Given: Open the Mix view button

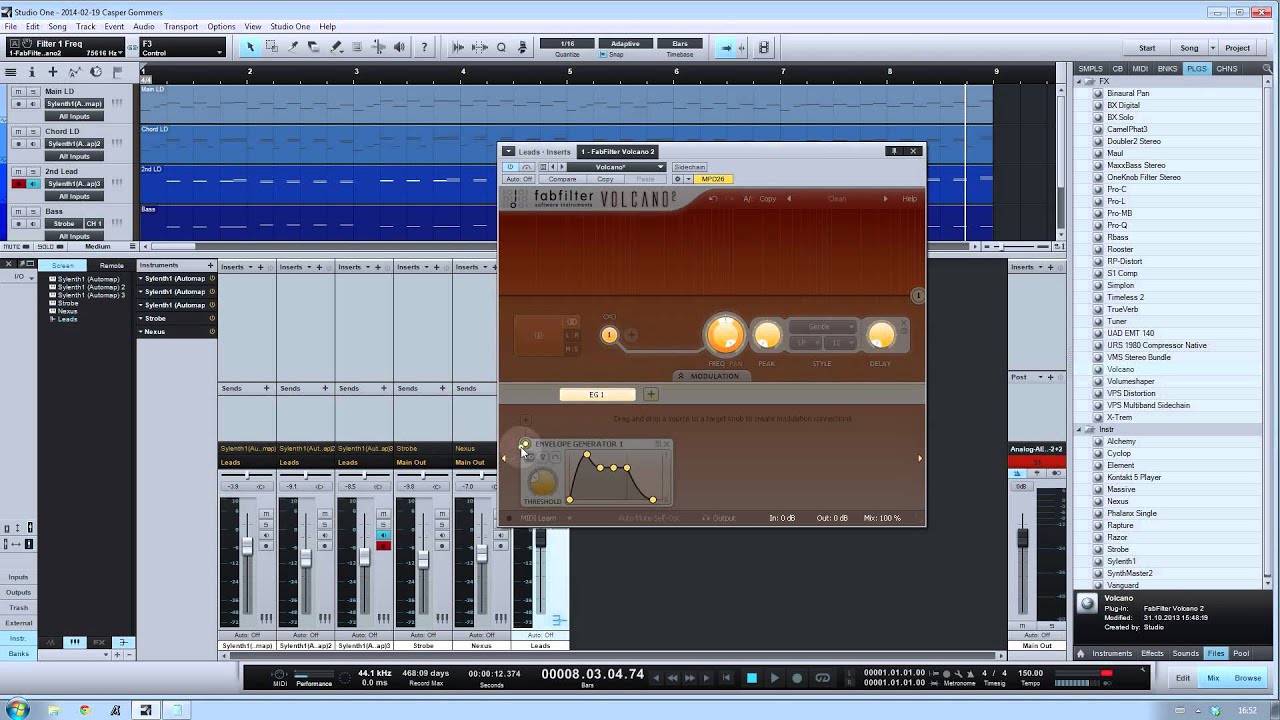Looking at the screenshot, I should 1213,678.
